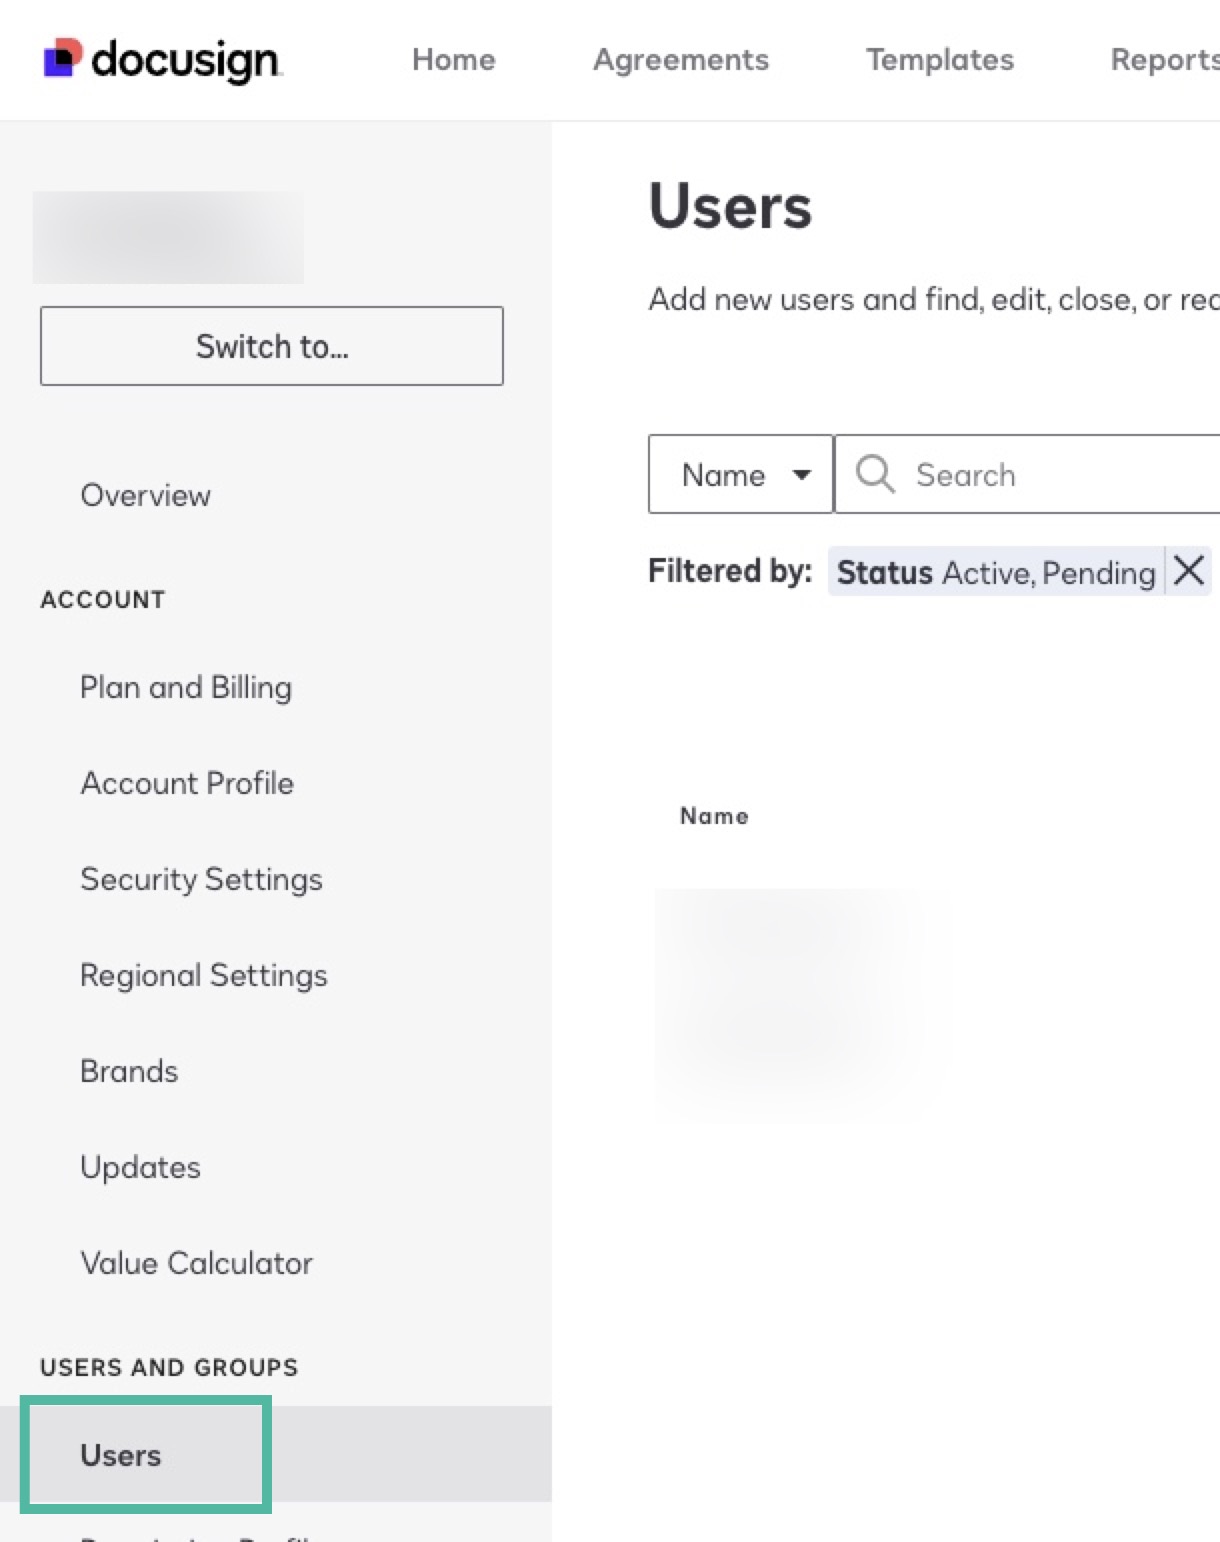Open Regional Settings in the sidebar
This screenshot has width=1220, height=1542.
click(x=203, y=975)
